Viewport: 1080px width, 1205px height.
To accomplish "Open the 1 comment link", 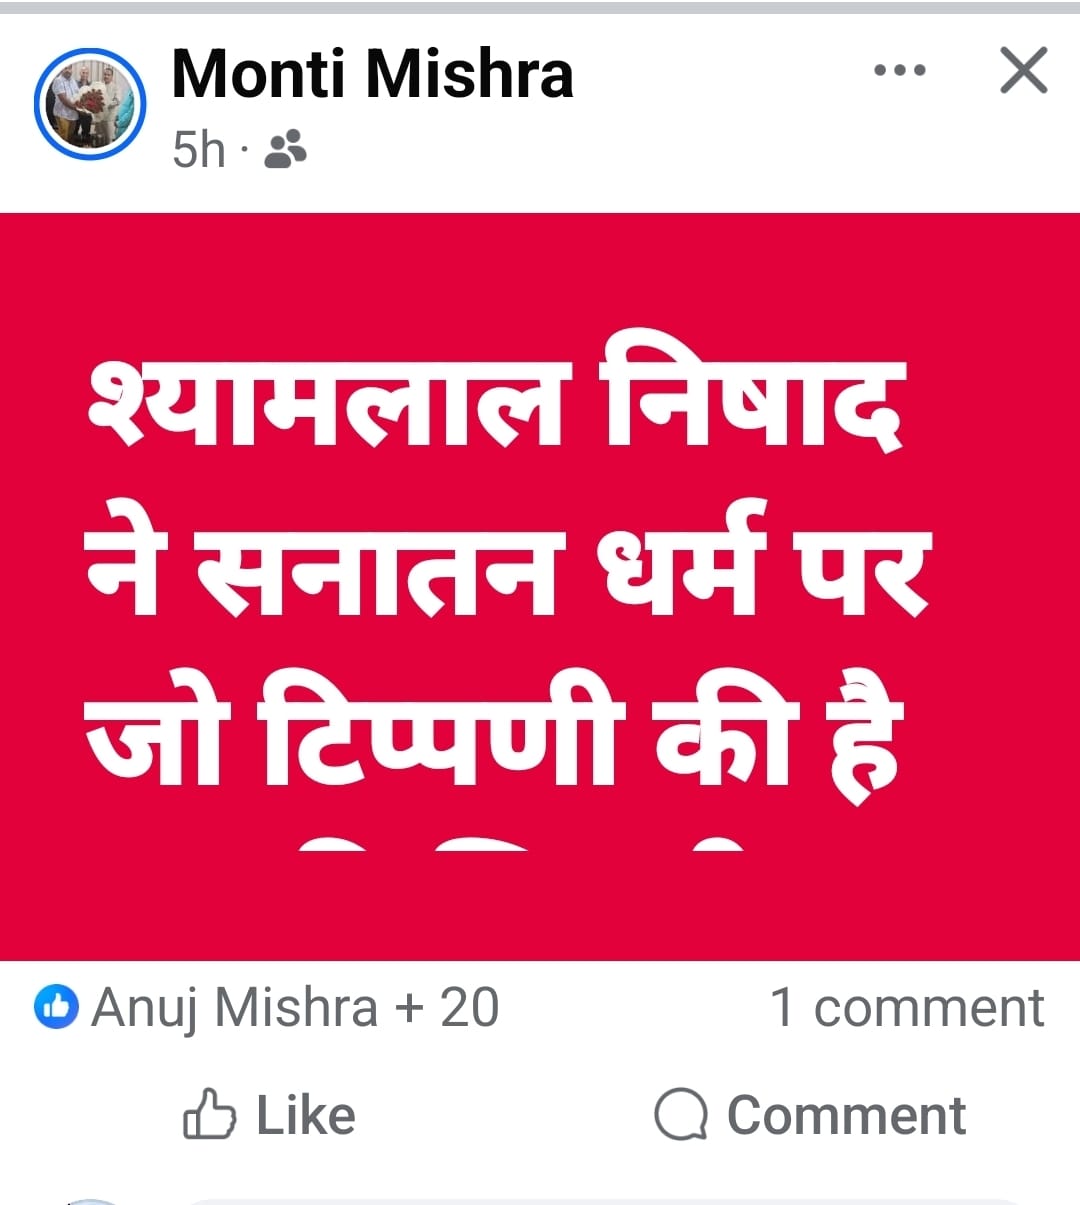I will (x=907, y=1007).
